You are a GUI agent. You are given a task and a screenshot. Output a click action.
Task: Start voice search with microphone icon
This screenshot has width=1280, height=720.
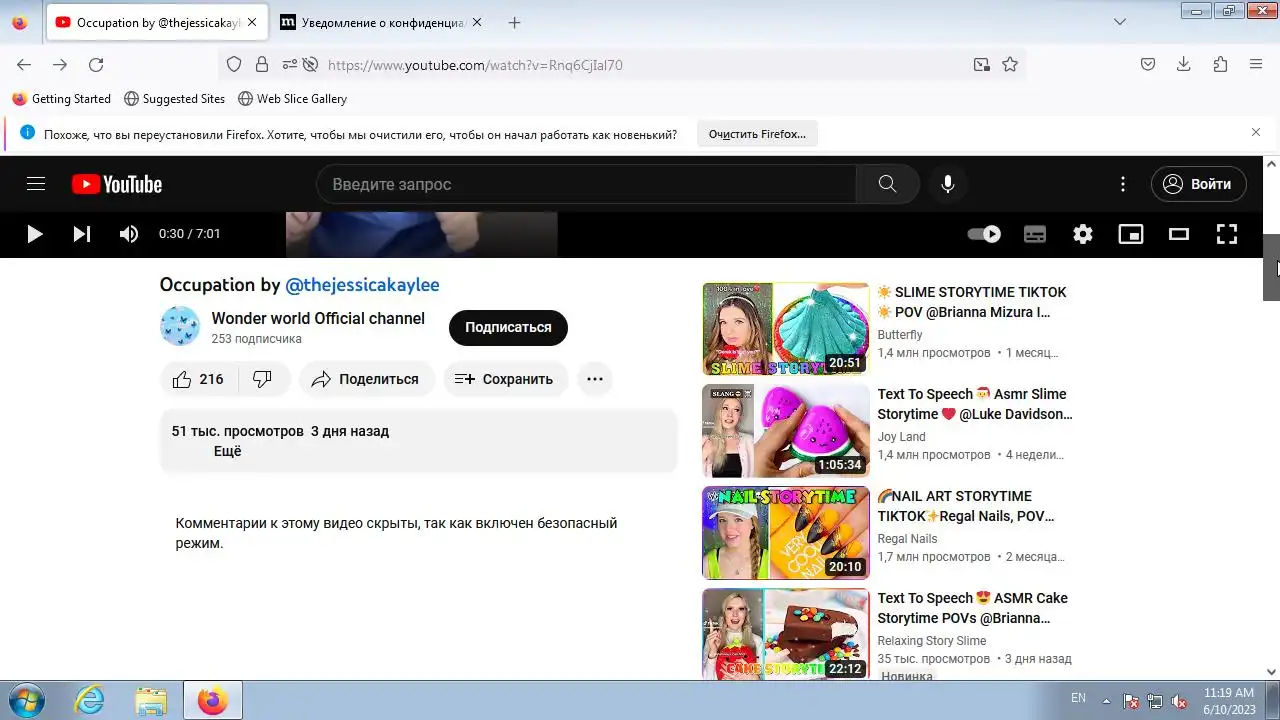pyautogui.click(x=948, y=184)
